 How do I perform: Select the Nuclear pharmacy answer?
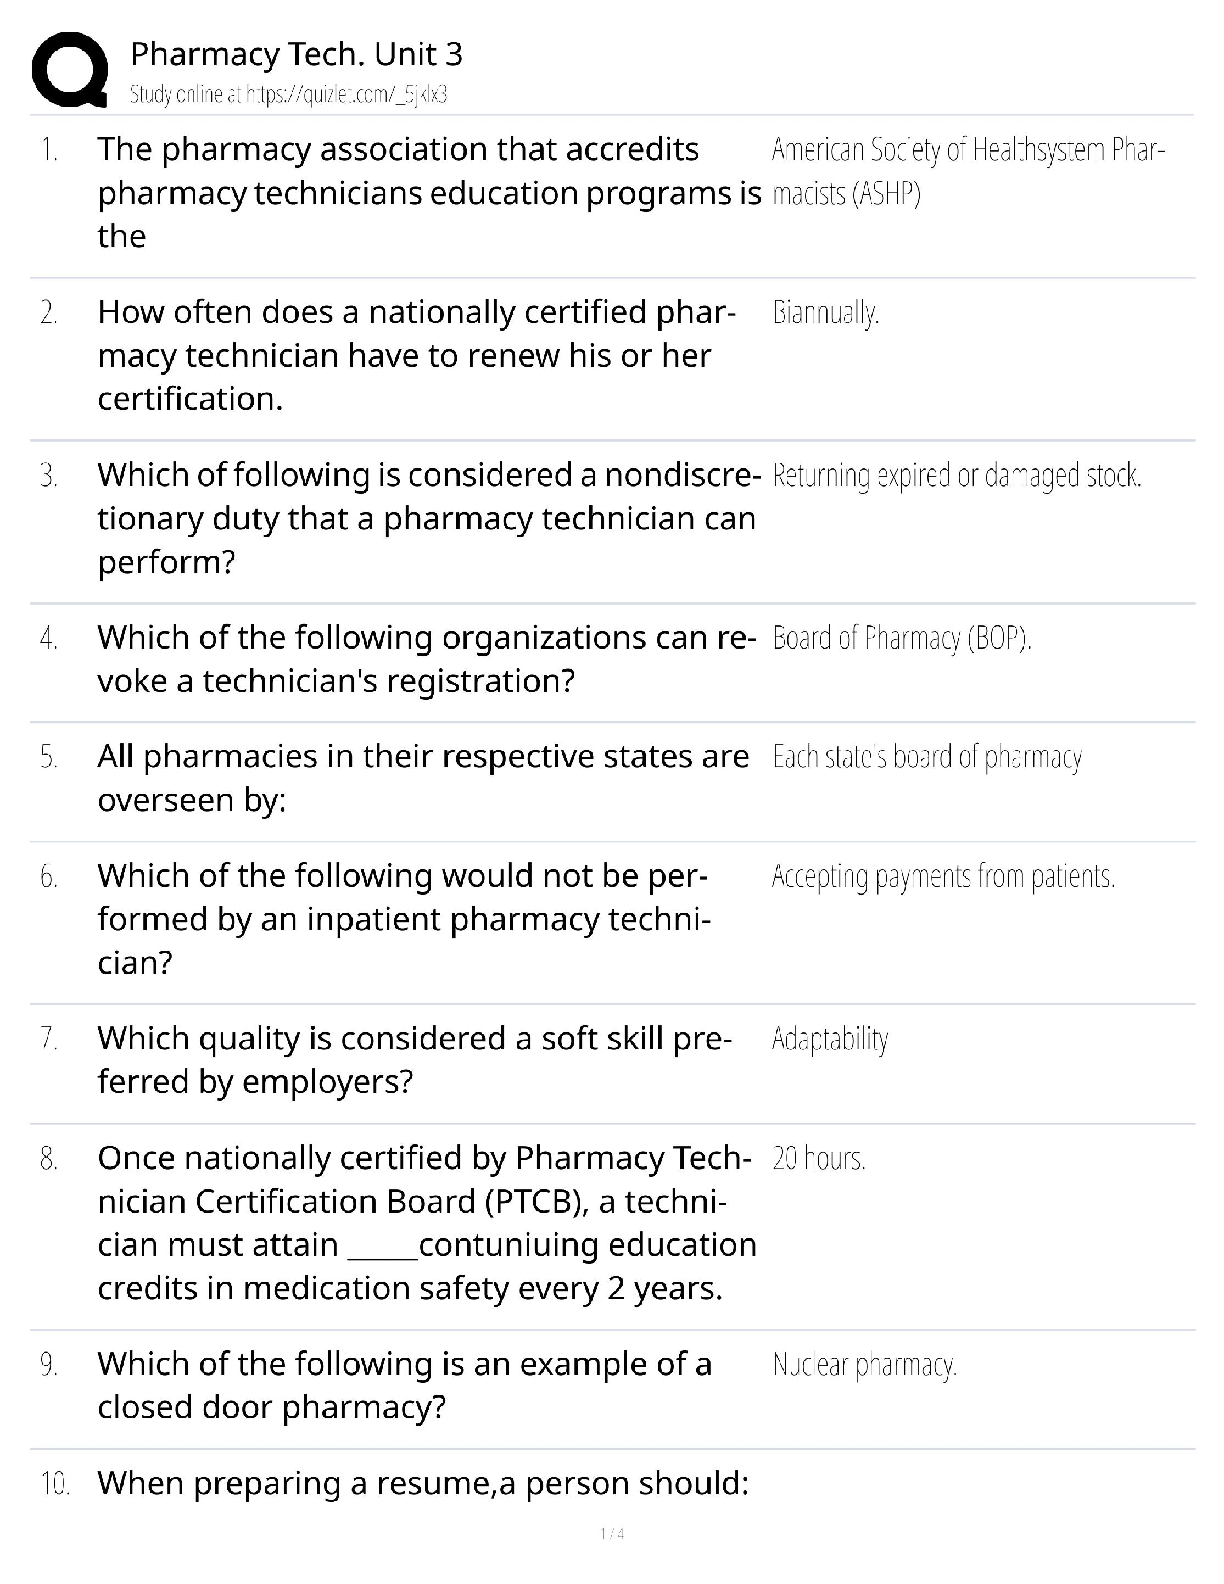[864, 1365]
